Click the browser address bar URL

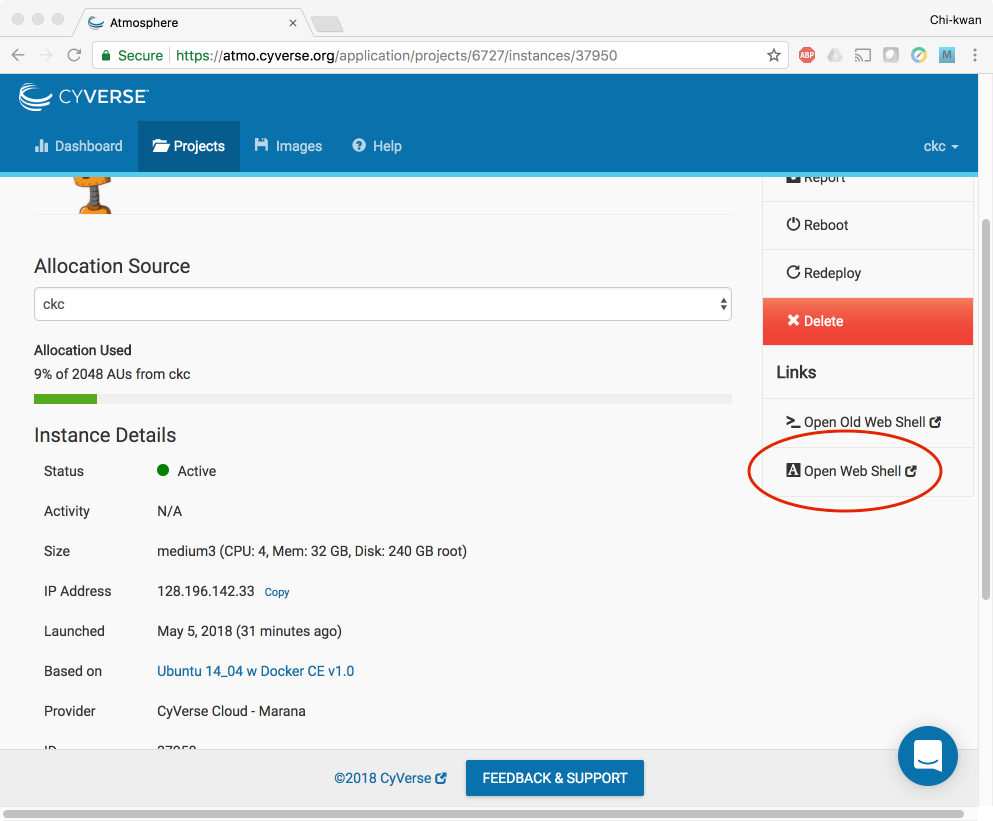point(396,56)
